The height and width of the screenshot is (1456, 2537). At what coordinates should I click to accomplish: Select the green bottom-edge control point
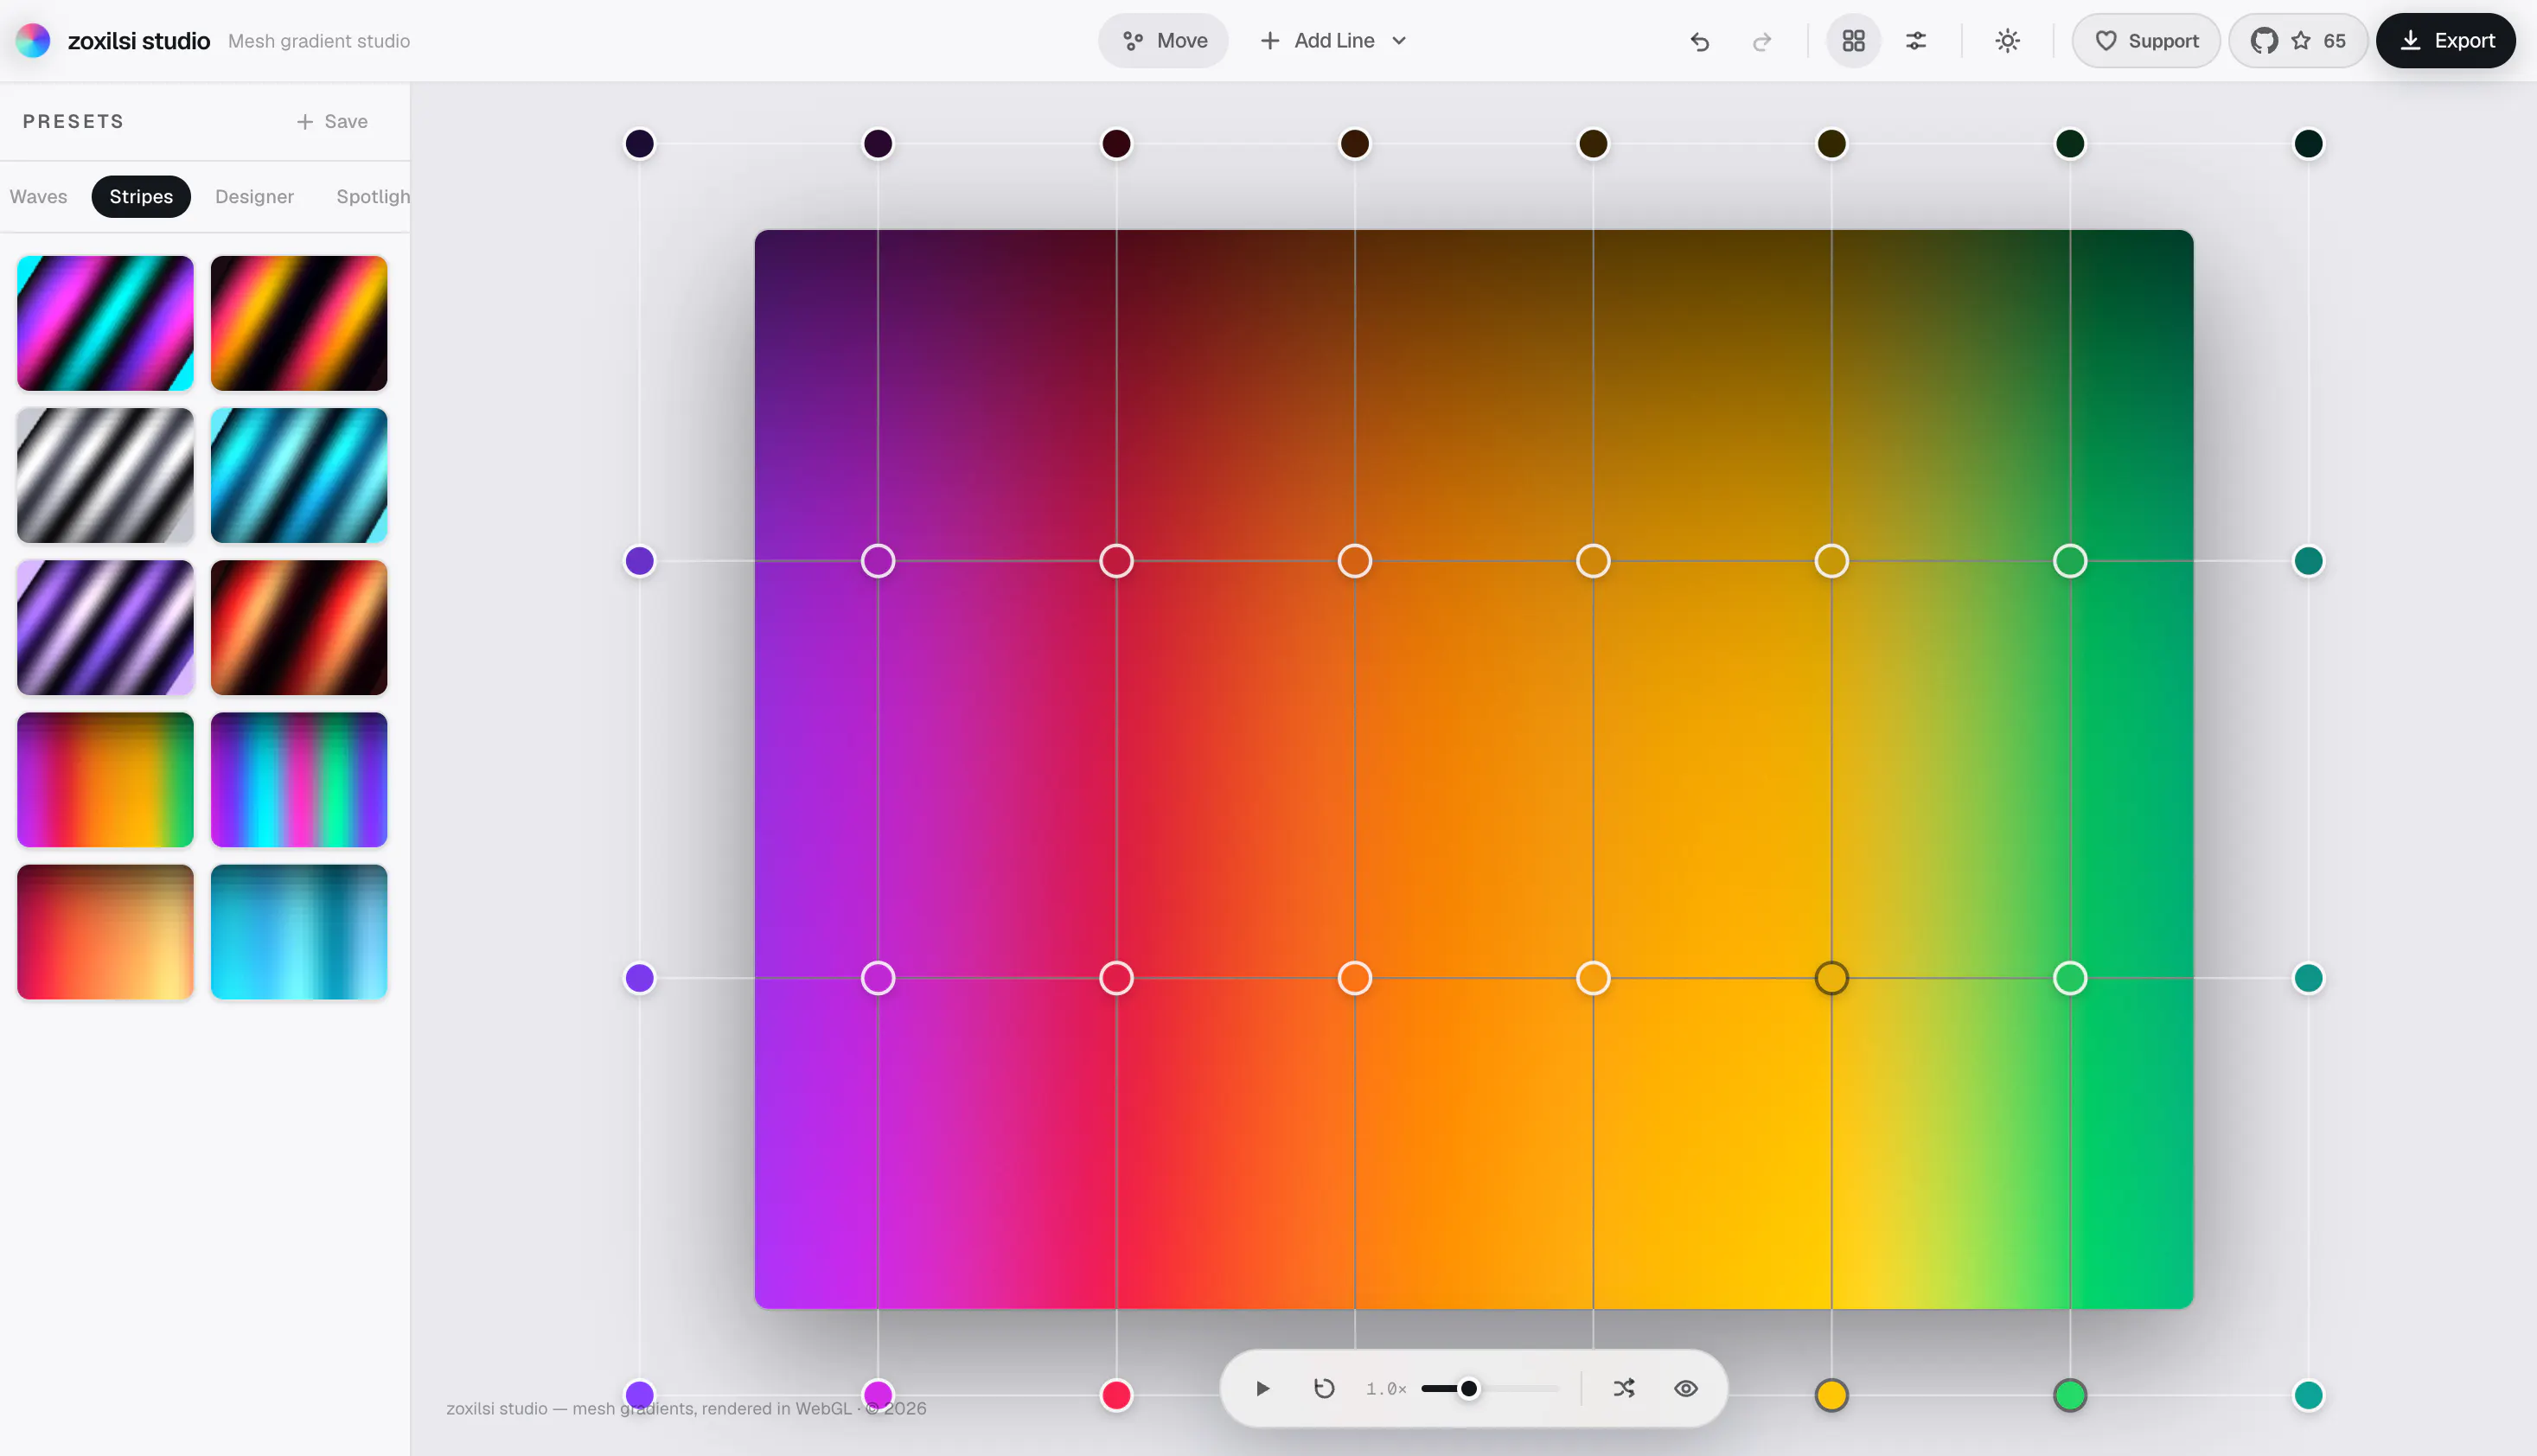(2070, 1395)
